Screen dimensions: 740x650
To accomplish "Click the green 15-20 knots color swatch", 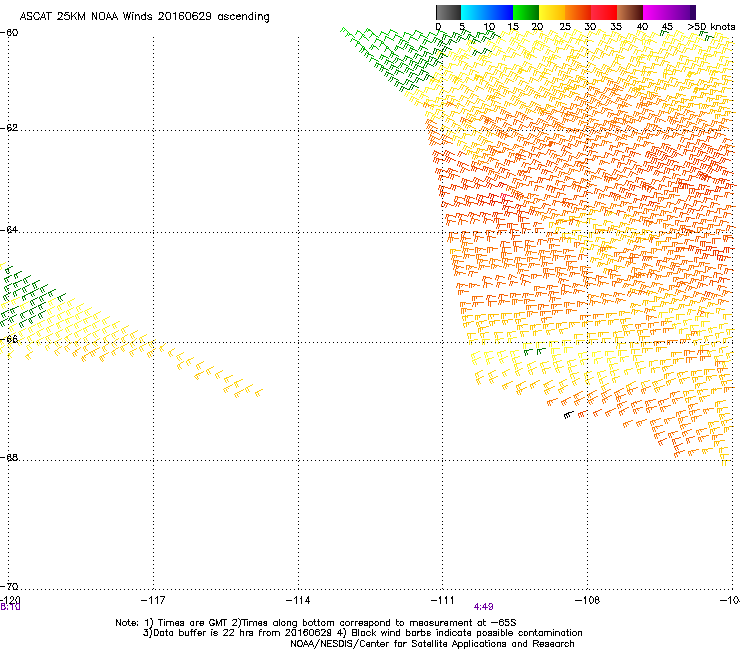I will pyautogui.click(x=526, y=12).
